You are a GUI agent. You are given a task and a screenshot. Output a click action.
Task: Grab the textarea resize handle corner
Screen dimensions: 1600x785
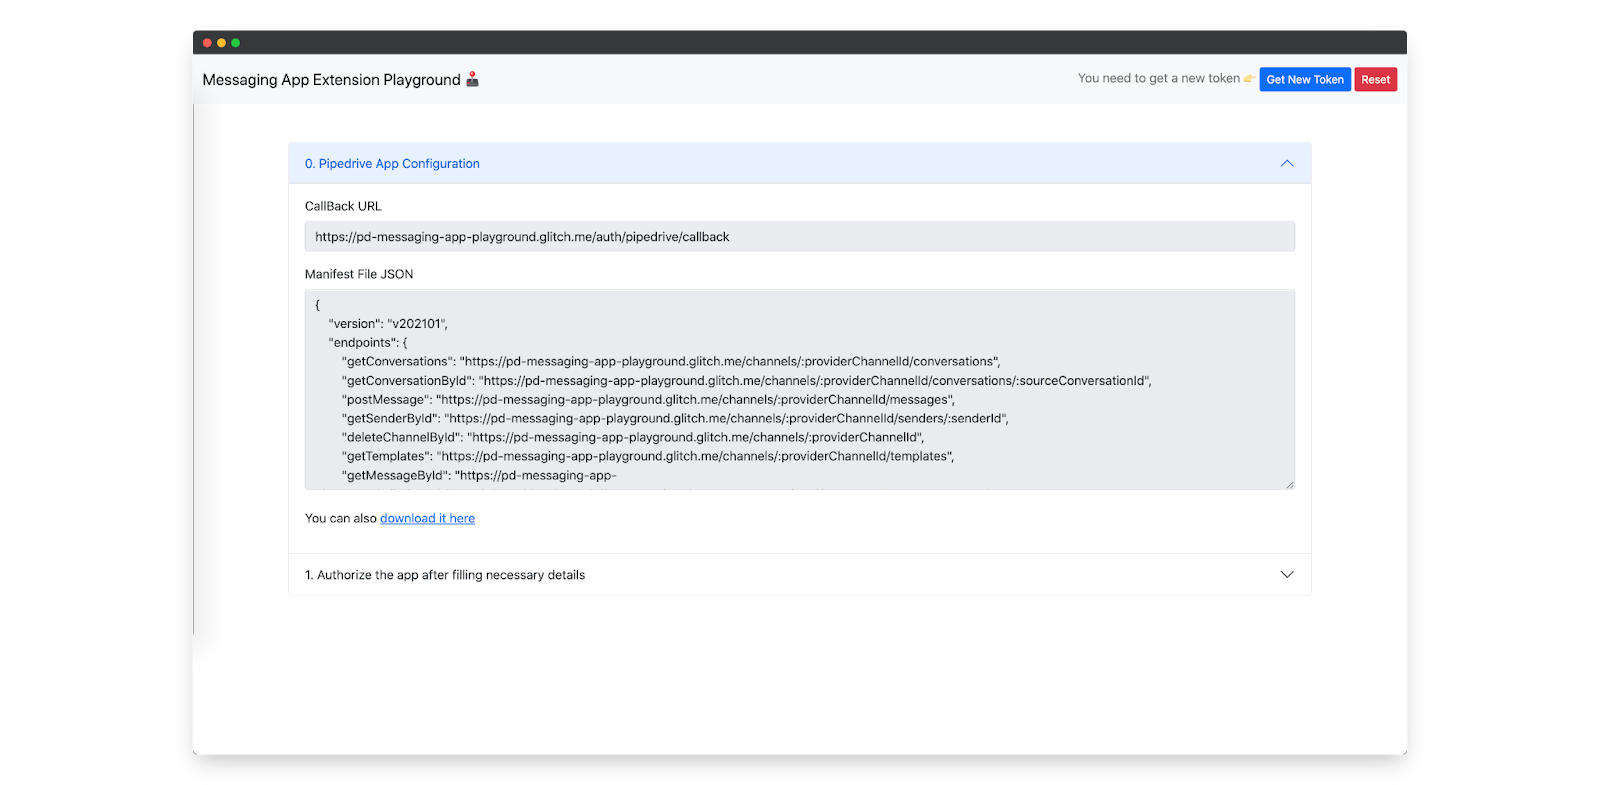pyautogui.click(x=1290, y=485)
